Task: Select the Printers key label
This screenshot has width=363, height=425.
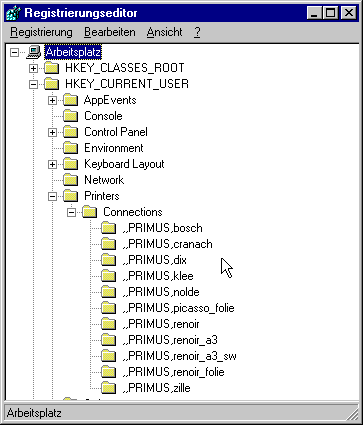Action: (102, 196)
